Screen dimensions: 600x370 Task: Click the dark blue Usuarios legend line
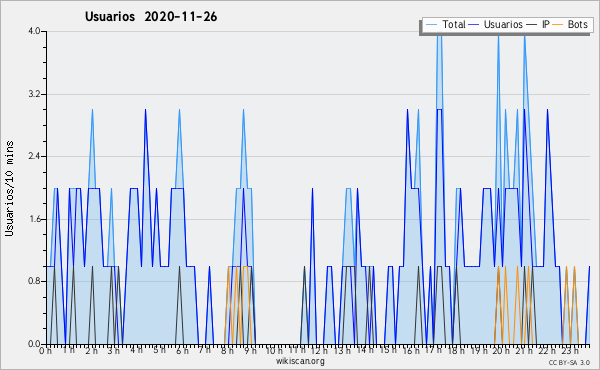coord(474,25)
